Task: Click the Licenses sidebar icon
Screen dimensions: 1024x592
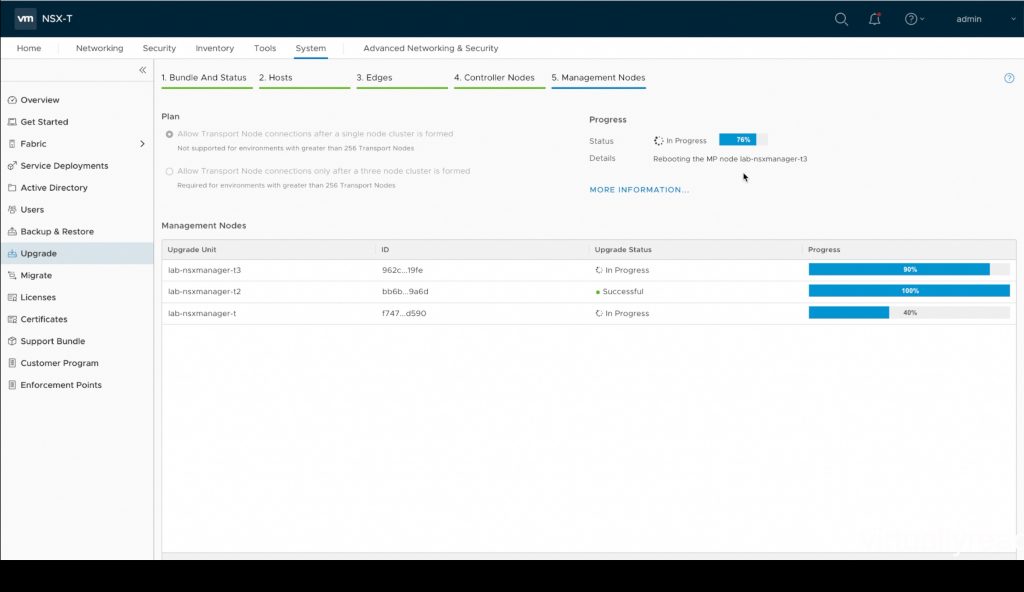Action: [12, 297]
